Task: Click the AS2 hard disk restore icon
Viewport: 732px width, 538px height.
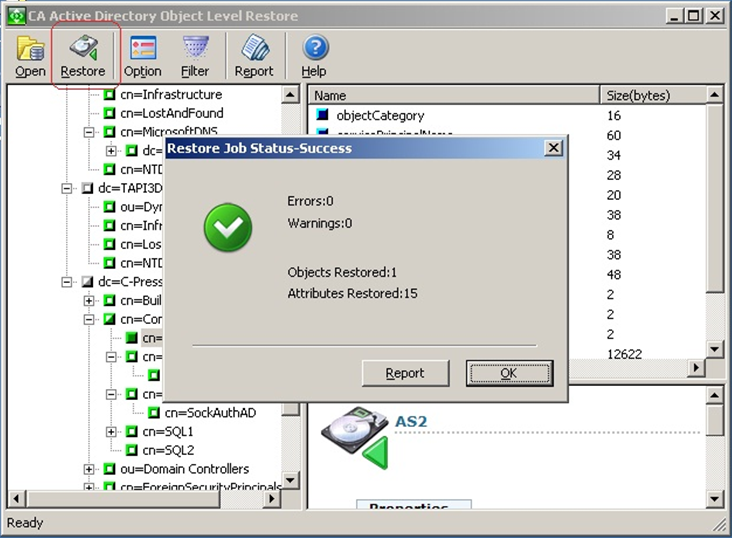Action: coord(356,437)
